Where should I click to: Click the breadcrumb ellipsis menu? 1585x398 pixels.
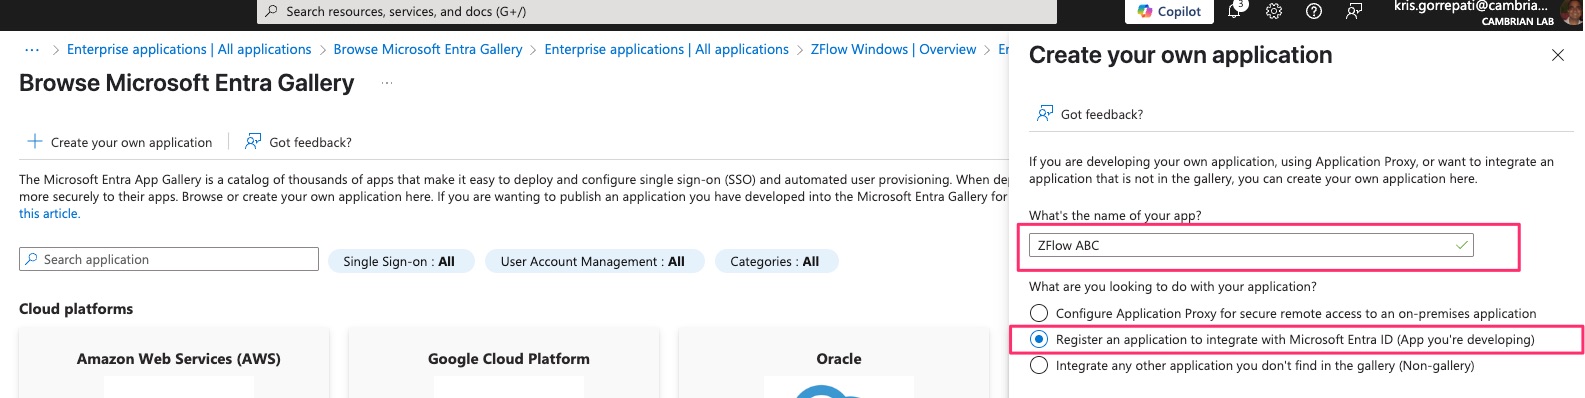tap(32, 49)
